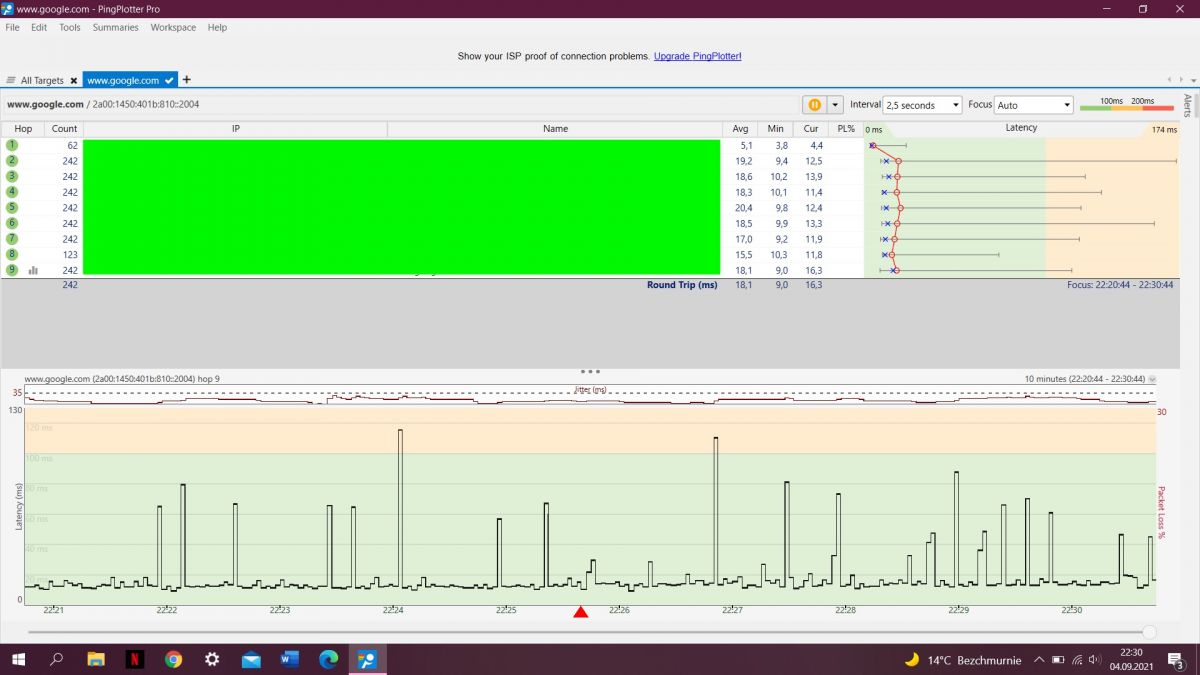Select hop 6 number icon
Viewport: 1200px width, 675px height.
[x=12, y=223]
